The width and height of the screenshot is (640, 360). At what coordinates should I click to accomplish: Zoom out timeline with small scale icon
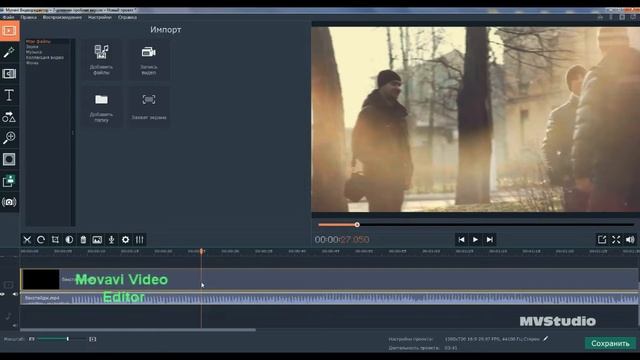pyautogui.click(x=31, y=339)
